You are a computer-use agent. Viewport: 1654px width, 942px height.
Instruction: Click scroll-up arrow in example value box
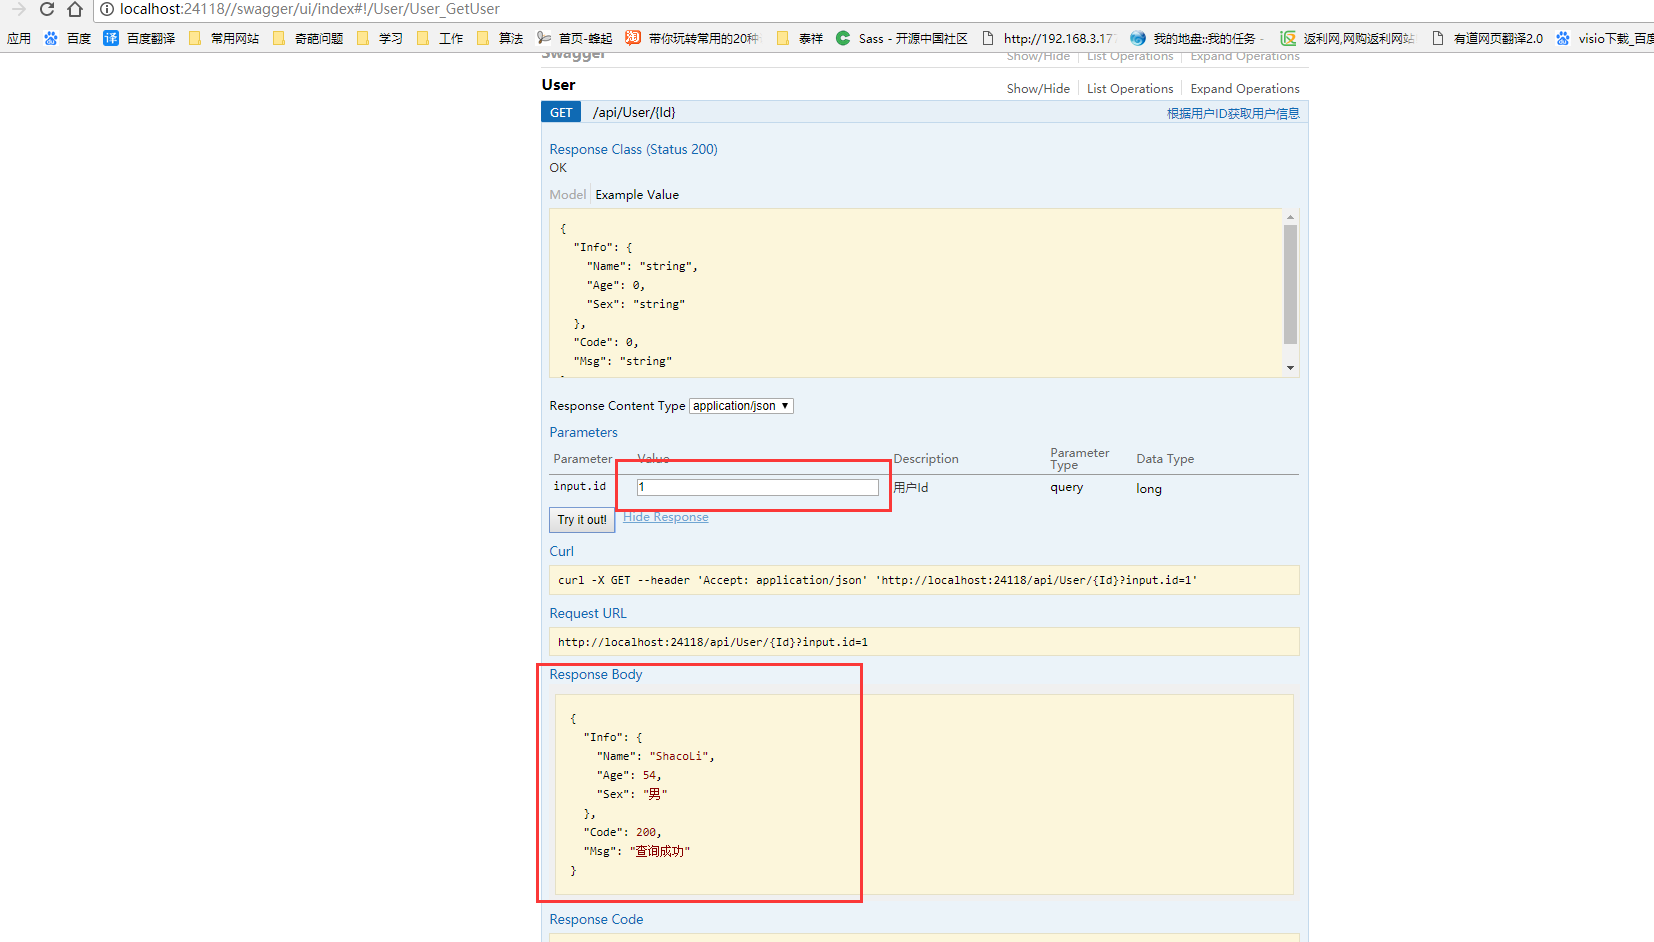pos(1290,217)
